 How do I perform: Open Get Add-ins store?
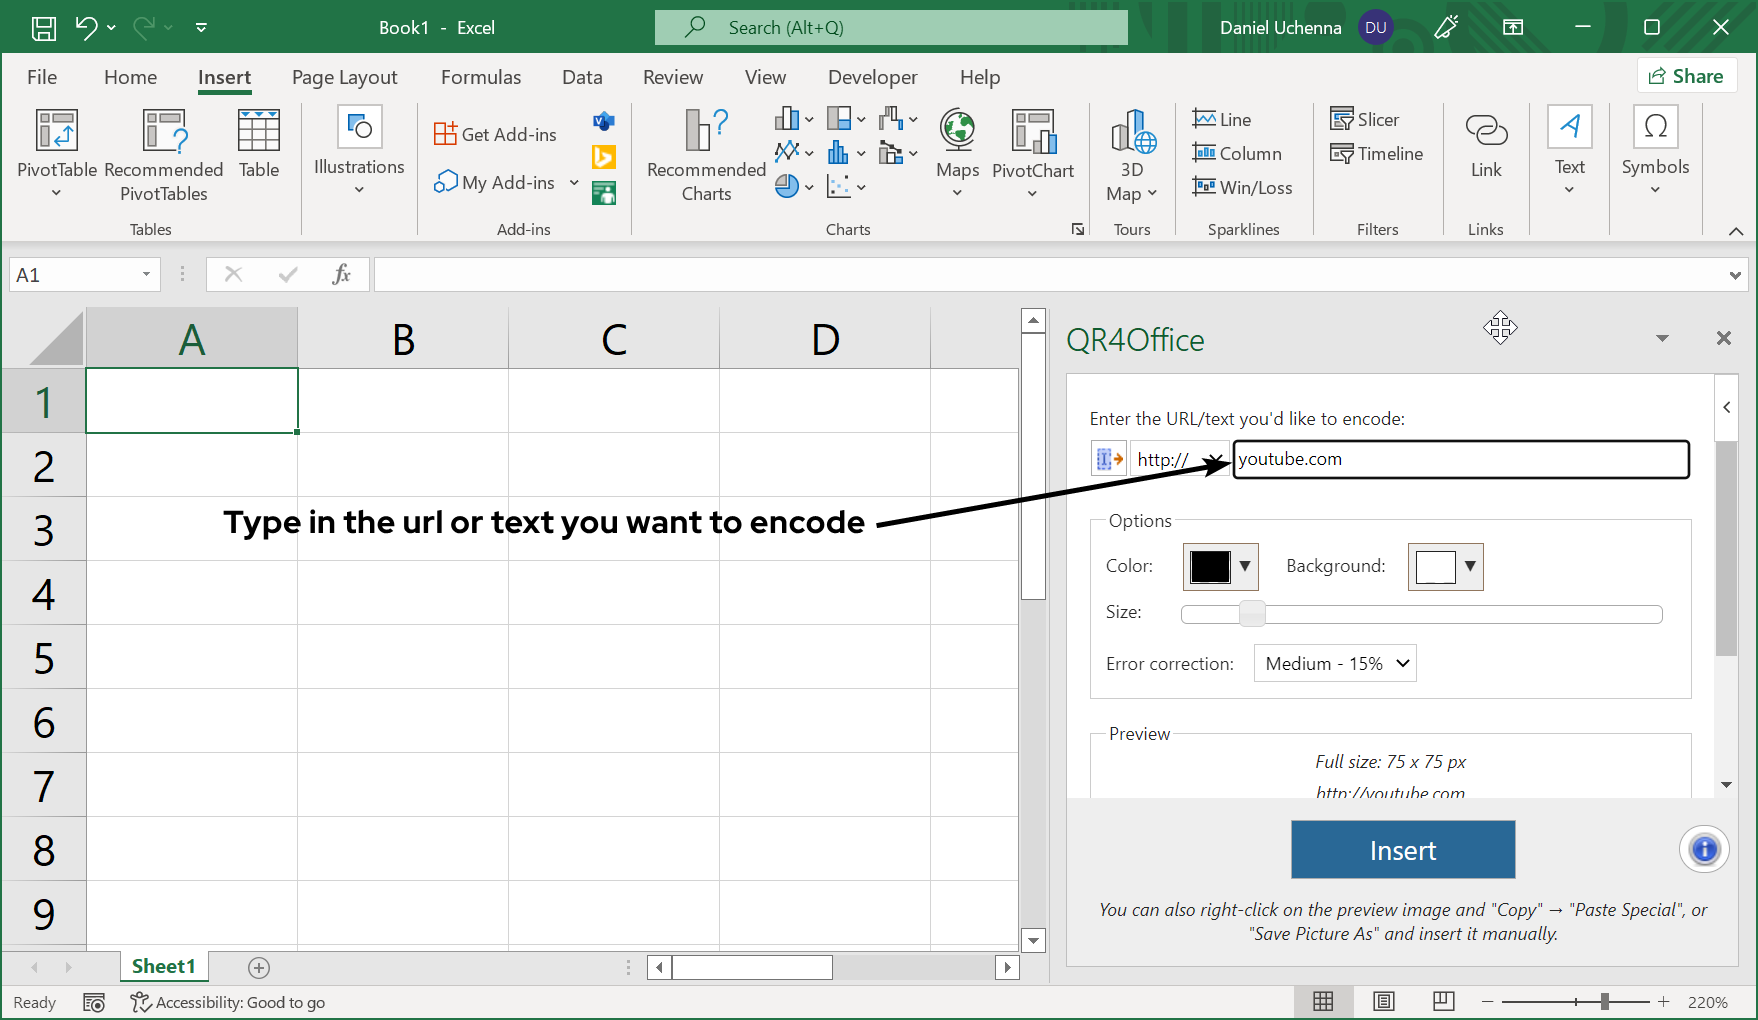tap(496, 135)
